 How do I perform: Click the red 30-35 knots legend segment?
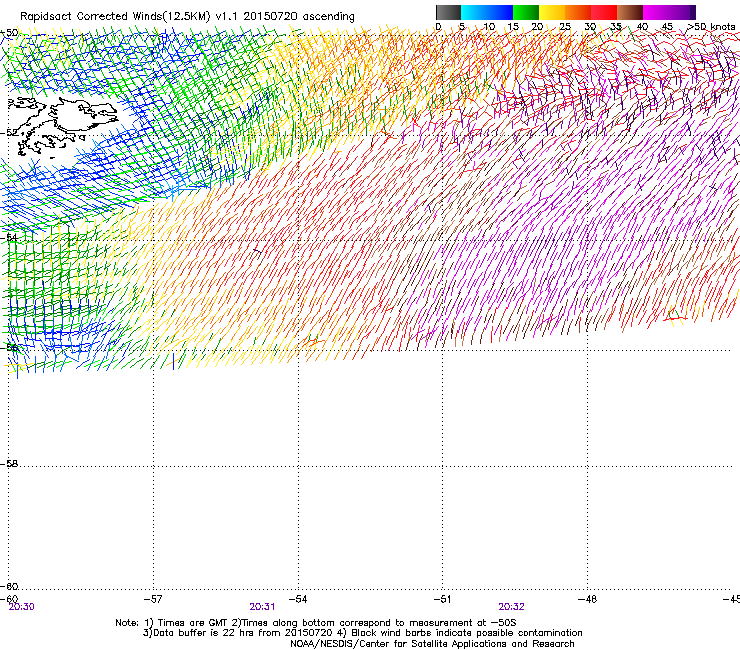tap(604, 12)
